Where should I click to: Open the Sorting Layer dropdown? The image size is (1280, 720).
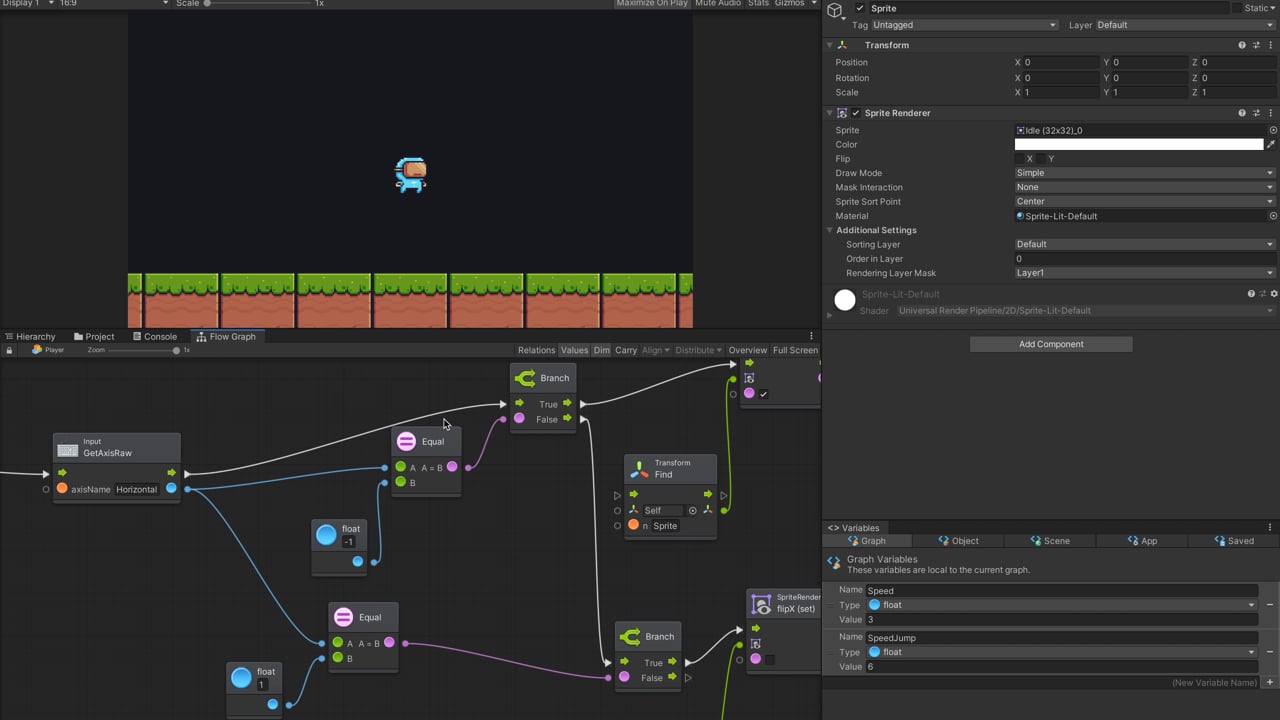(x=1145, y=244)
